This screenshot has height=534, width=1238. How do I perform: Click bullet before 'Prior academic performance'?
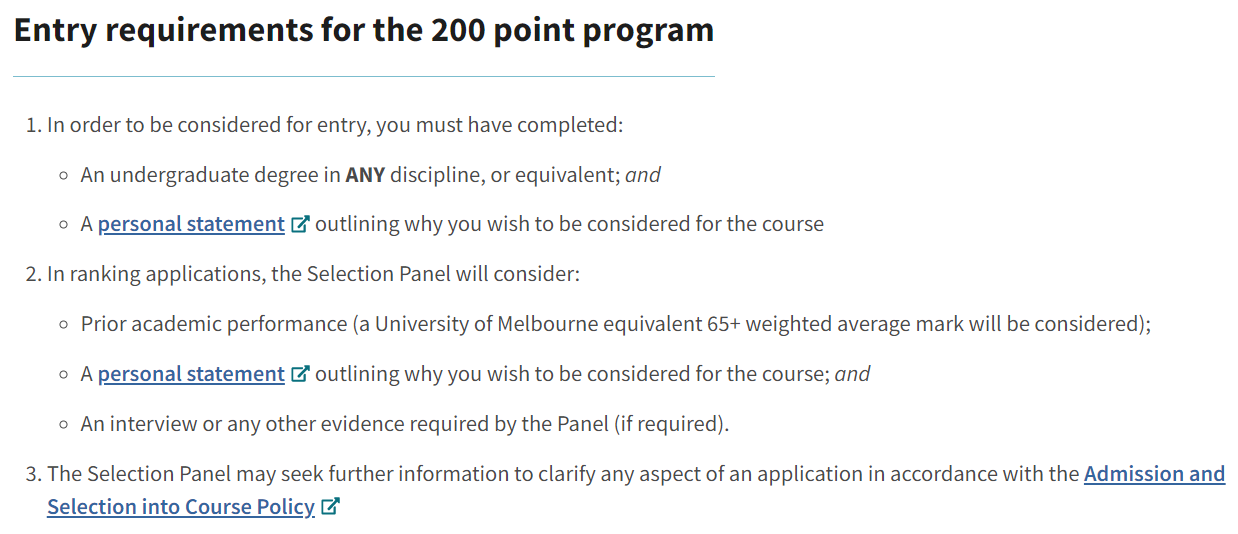click(x=63, y=325)
